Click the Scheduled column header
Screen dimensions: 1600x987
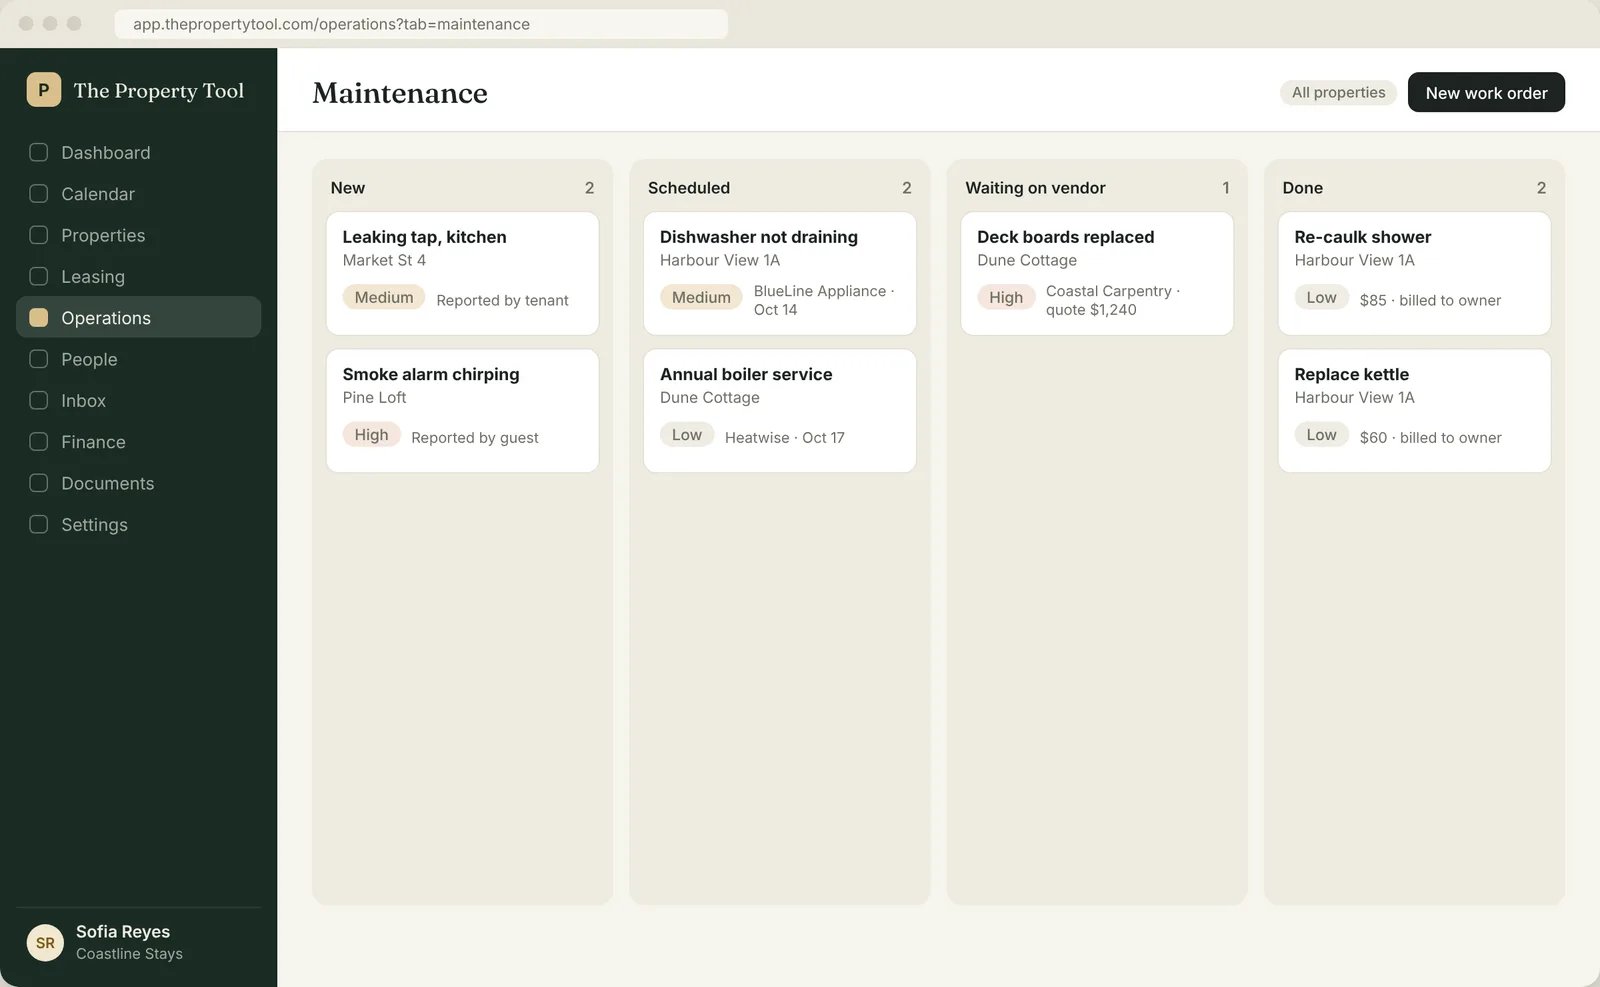689,188
